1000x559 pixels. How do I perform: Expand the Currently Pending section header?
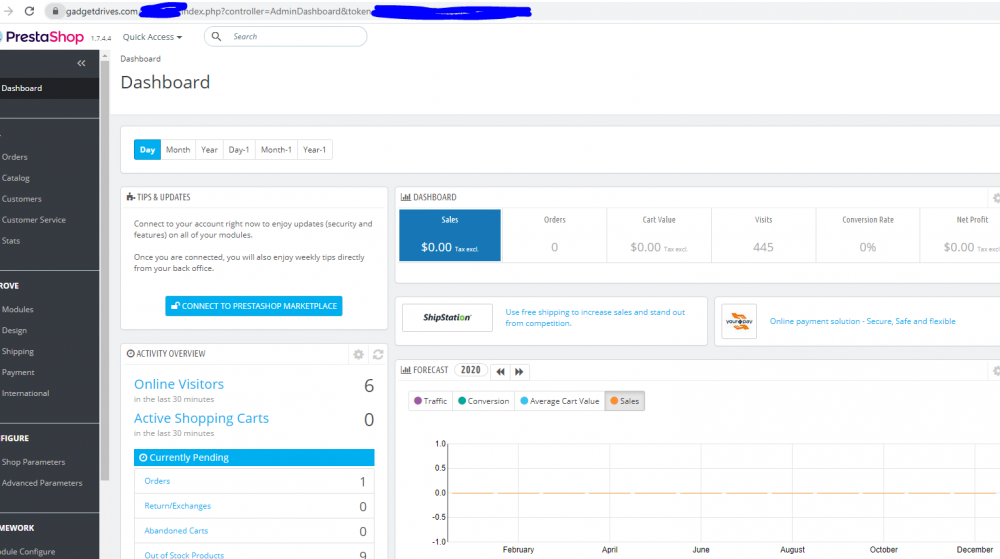pos(254,458)
